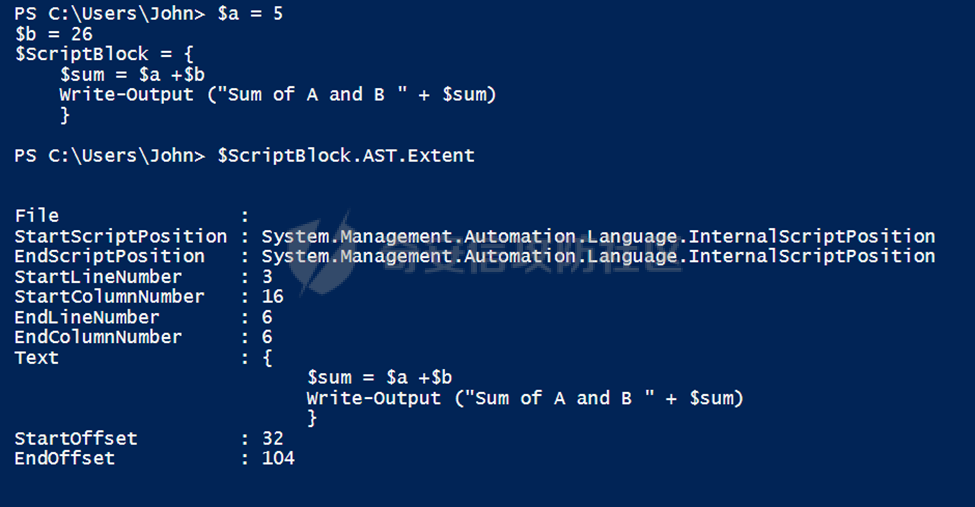Click the File property label
This screenshot has height=507, width=975.
coord(37,216)
